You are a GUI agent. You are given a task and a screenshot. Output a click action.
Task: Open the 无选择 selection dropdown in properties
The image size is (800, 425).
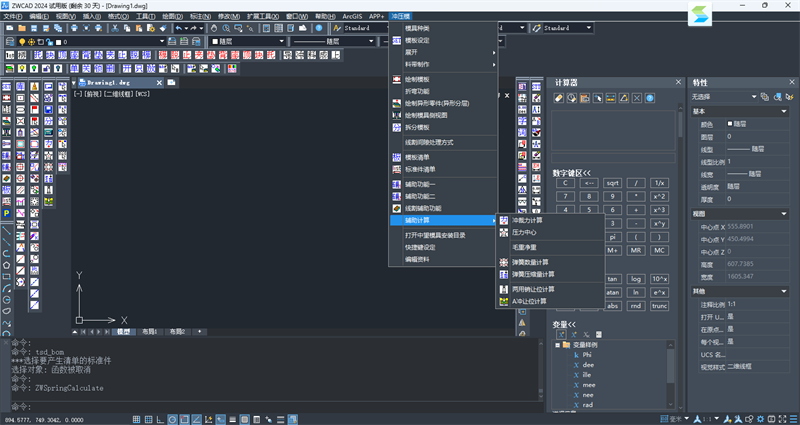click(722, 96)
